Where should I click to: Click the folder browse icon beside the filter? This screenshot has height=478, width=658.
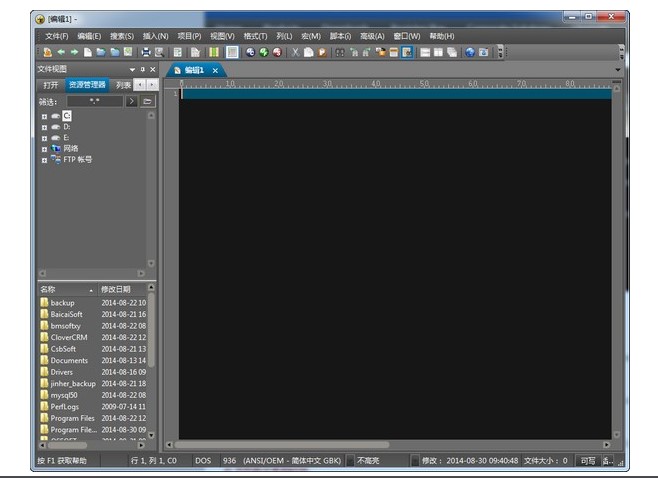pyautogui.click(x=147, y=101)
